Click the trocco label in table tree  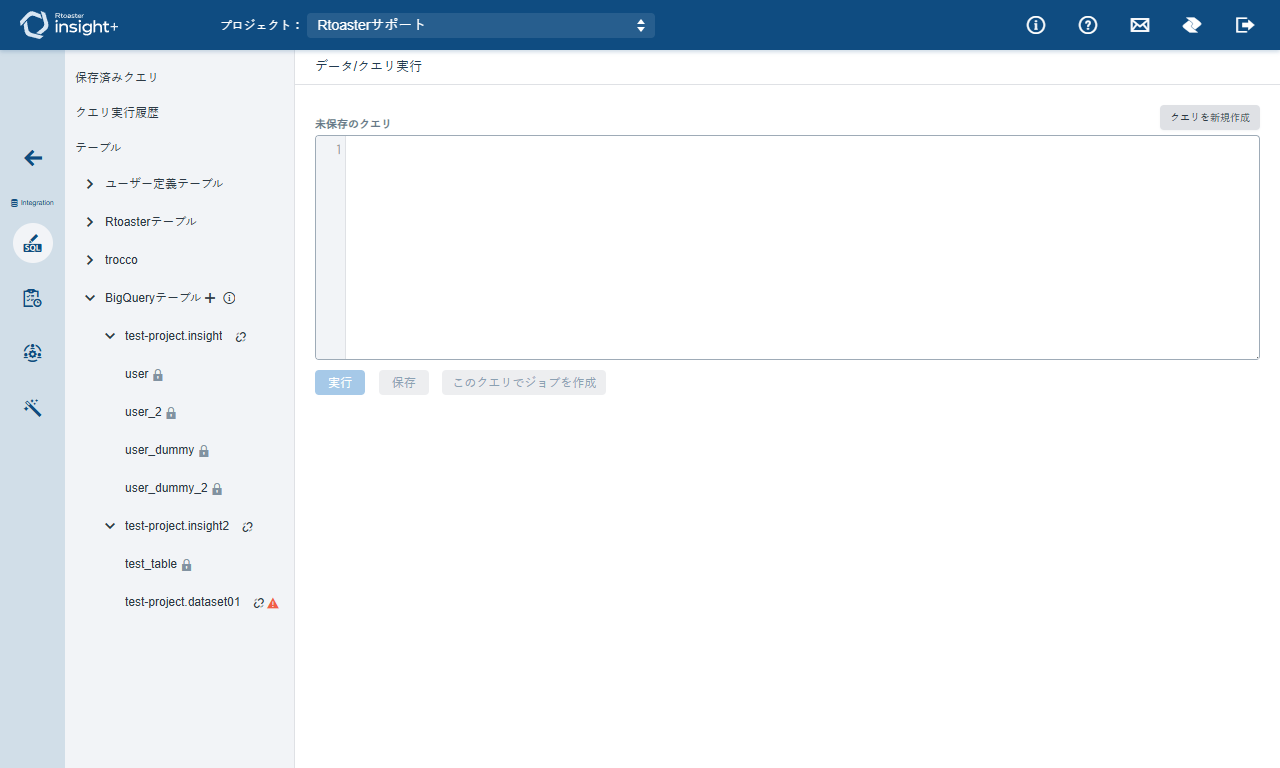coord(121,260)
